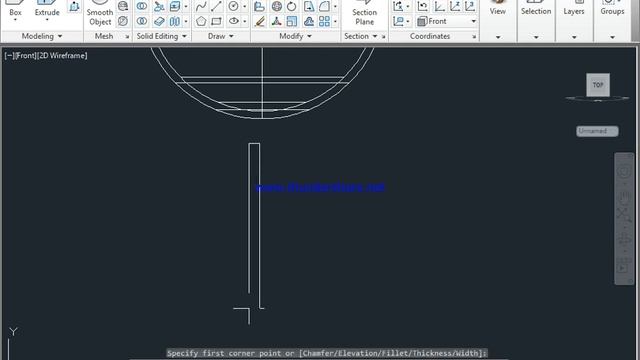The width and height of the screenshot is (640, 360).
Task: Select the Circle draw tool
Action: (x=233, y=6)
